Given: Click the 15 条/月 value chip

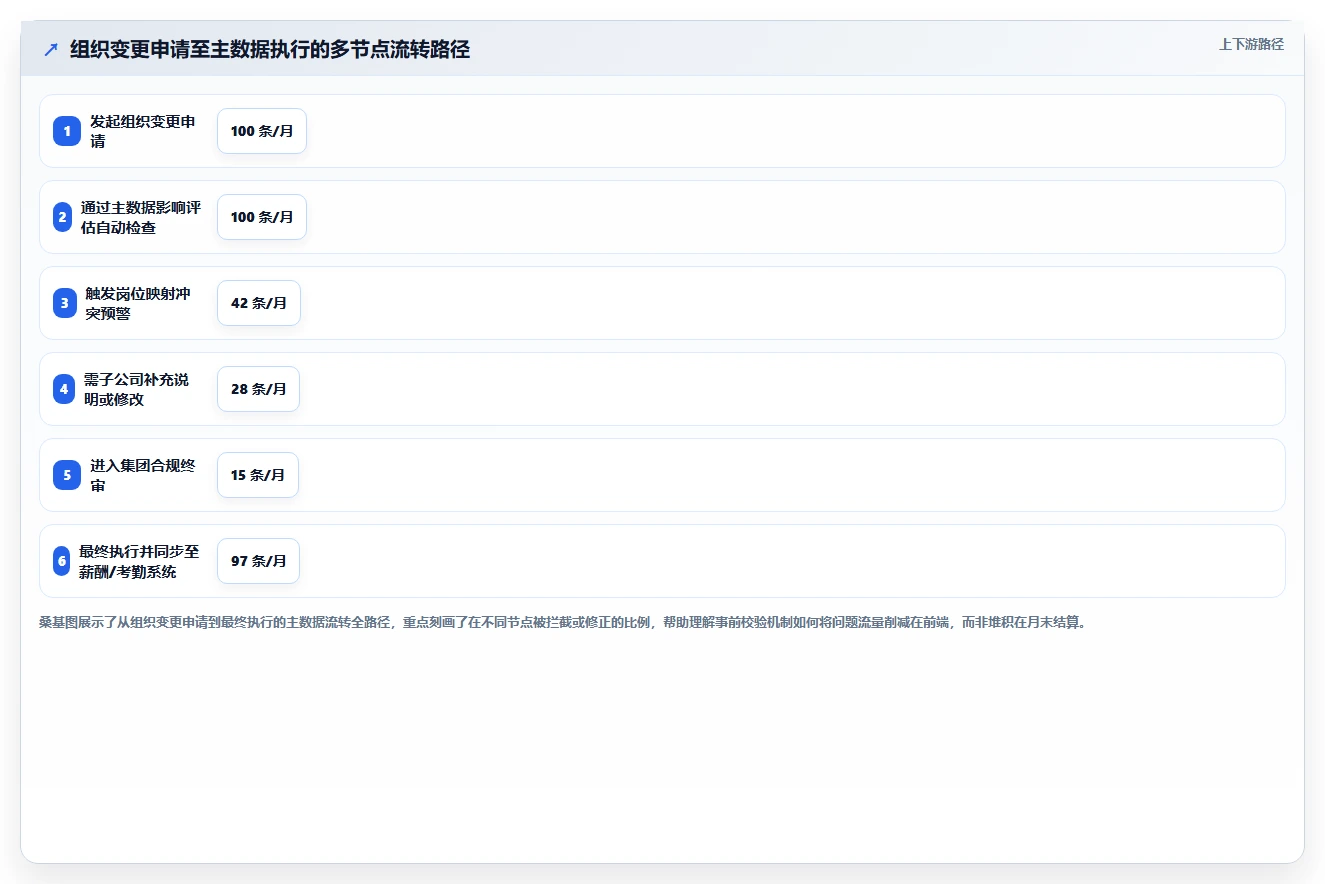Looking at the screenshot, I should tap(258, 475).
